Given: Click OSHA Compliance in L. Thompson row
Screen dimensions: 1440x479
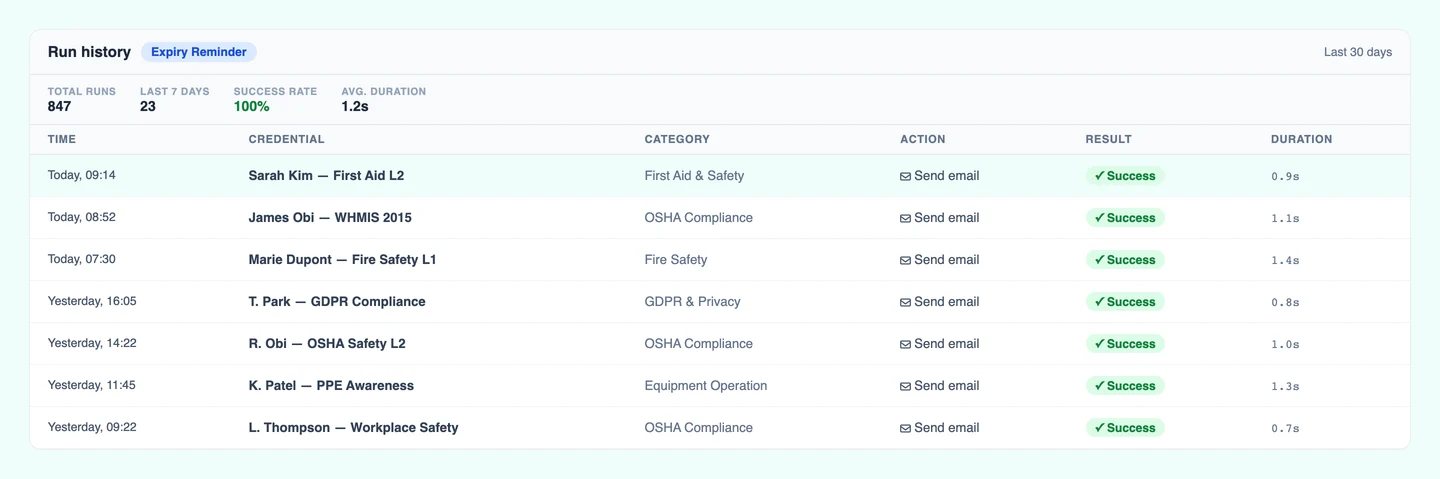Looking at the screenshot, I should pyautogui.click(x=699, y=428).
